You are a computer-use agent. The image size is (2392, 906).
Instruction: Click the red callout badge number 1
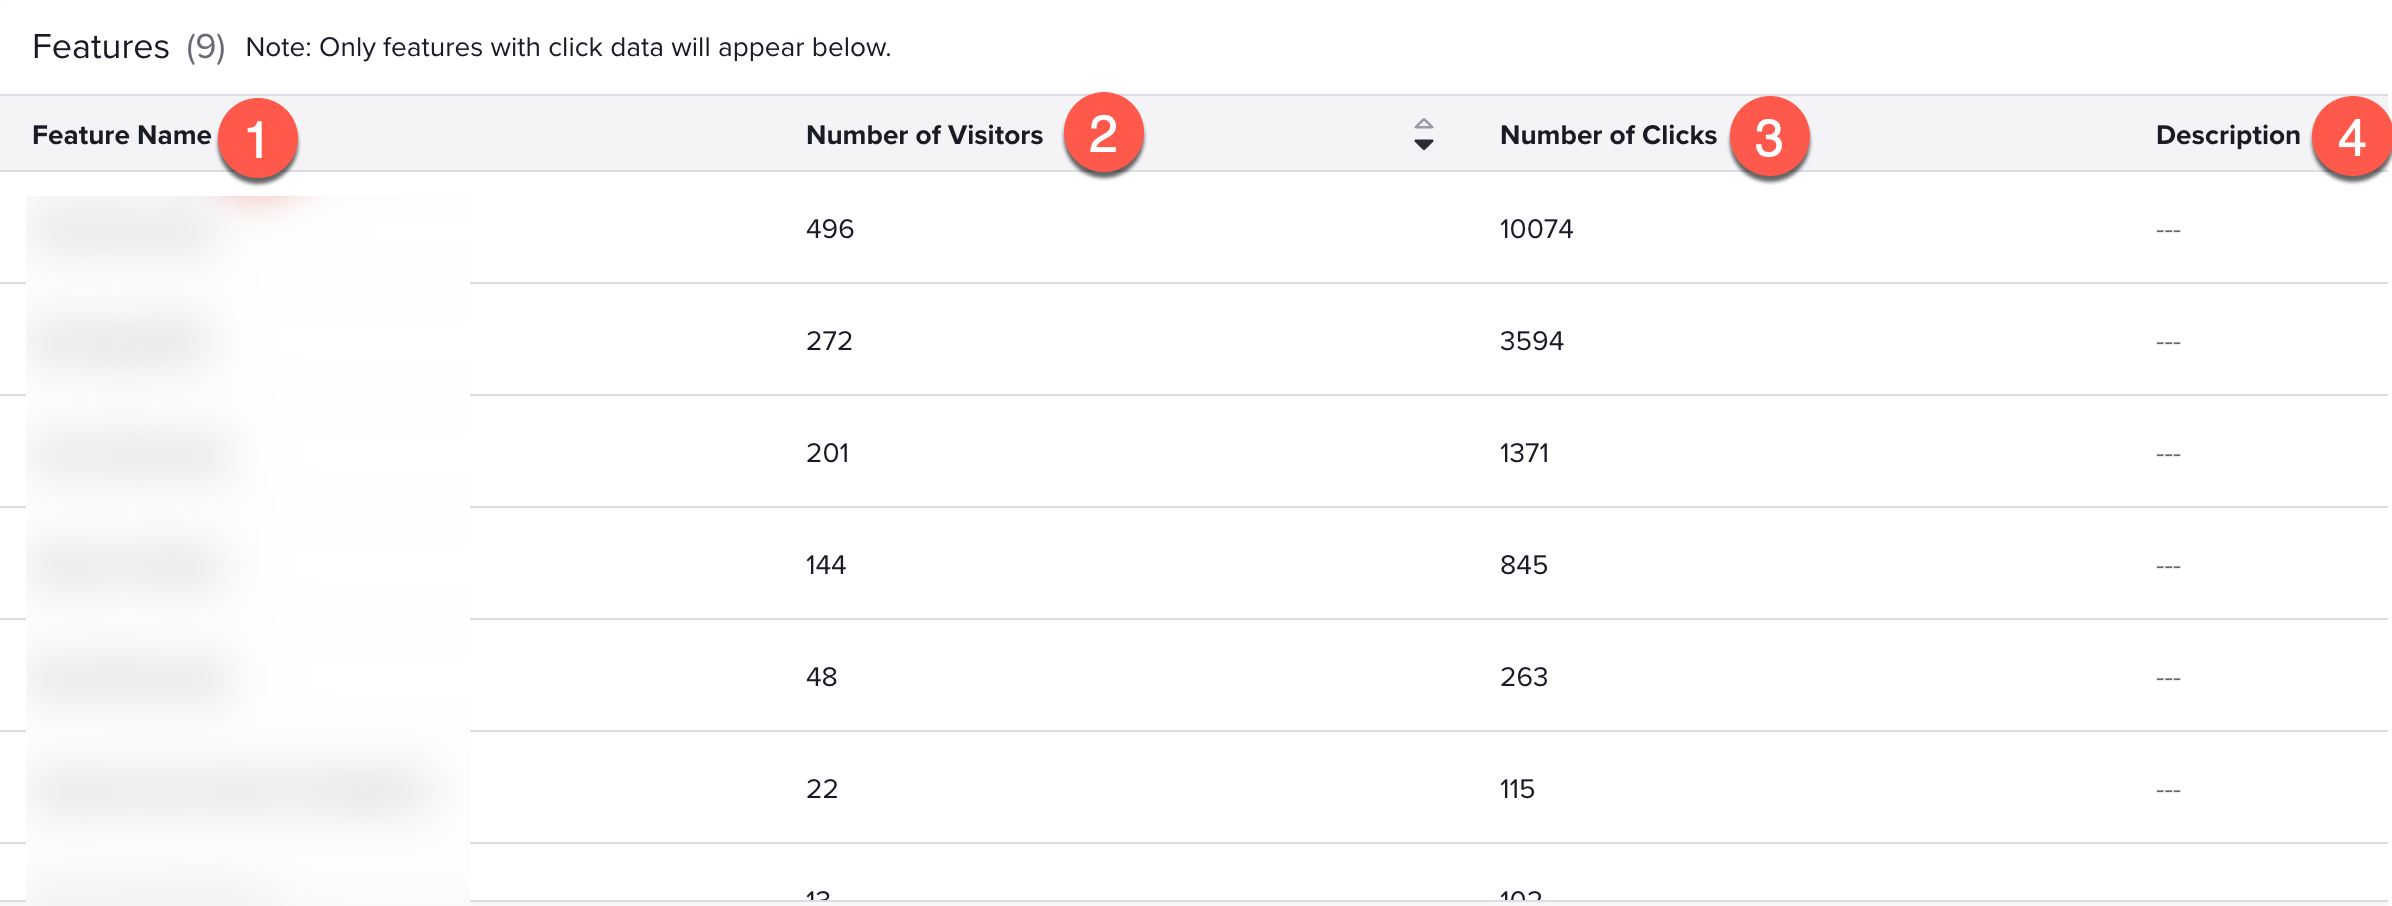coord(257,138)
